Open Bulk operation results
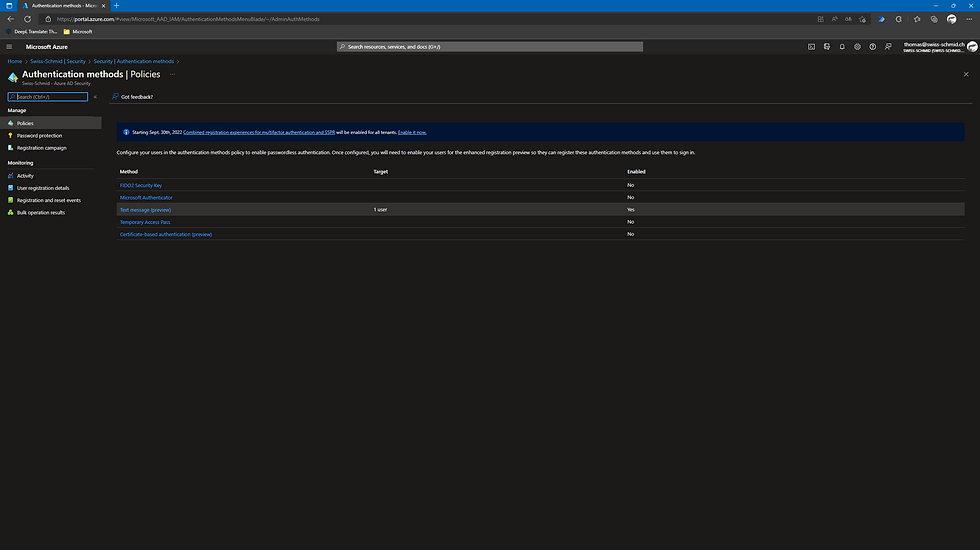This screenshot has width=980, height=550. tap(41, 212)
